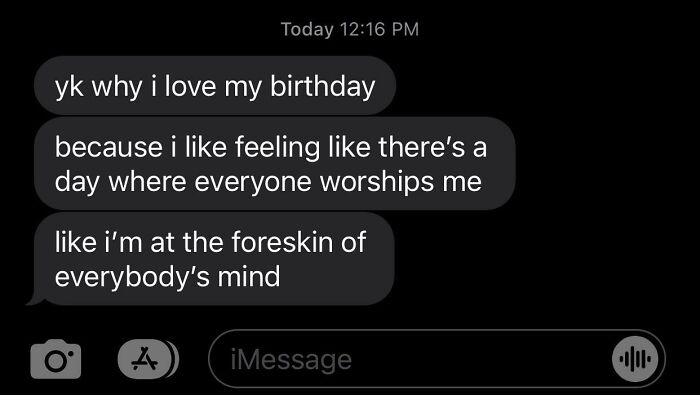Click the "12:16 PM" time text
Image resolution: width=700 pixels, height=395 pixels.
click(379, 29)
